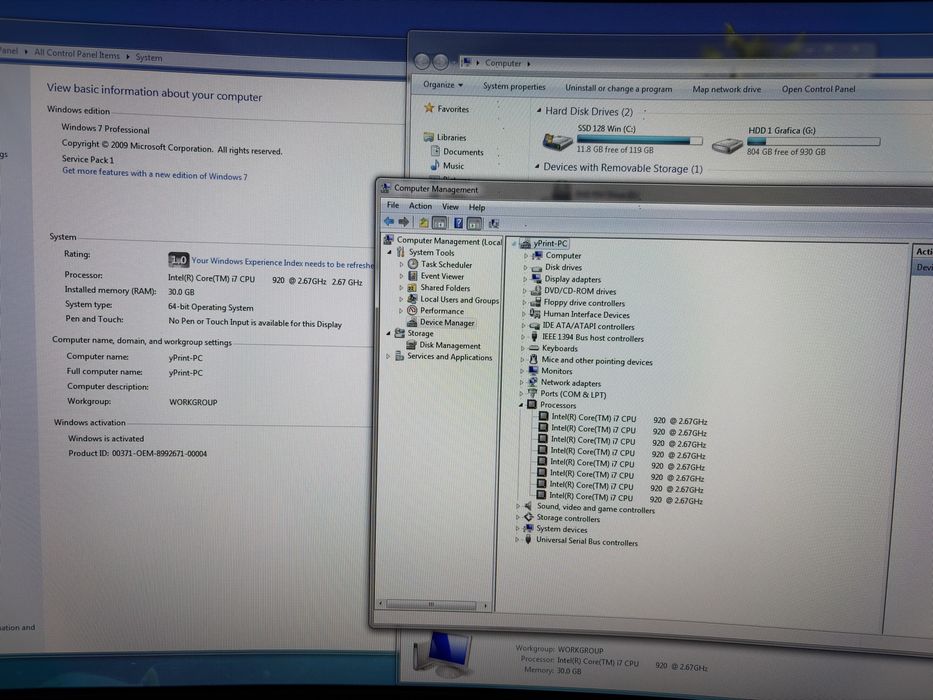Collapse the Storage node arrow in console tree
The image size is (933, 700).
pyautogui.click(x=389, y=333)
